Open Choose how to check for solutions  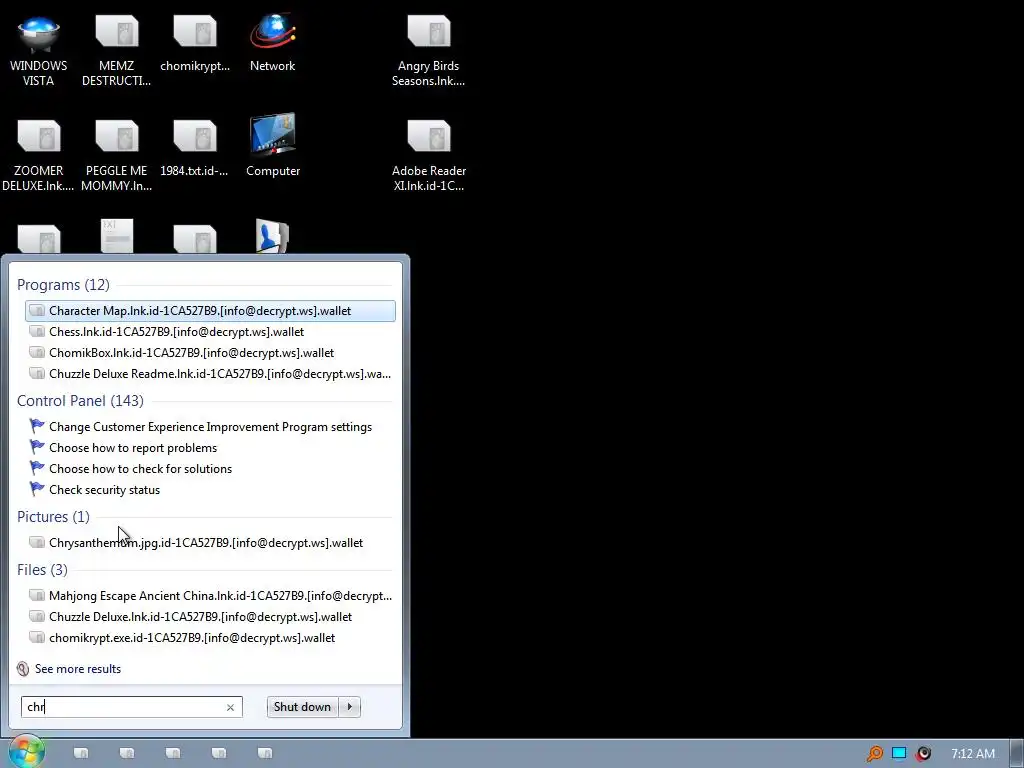(210, 468)
